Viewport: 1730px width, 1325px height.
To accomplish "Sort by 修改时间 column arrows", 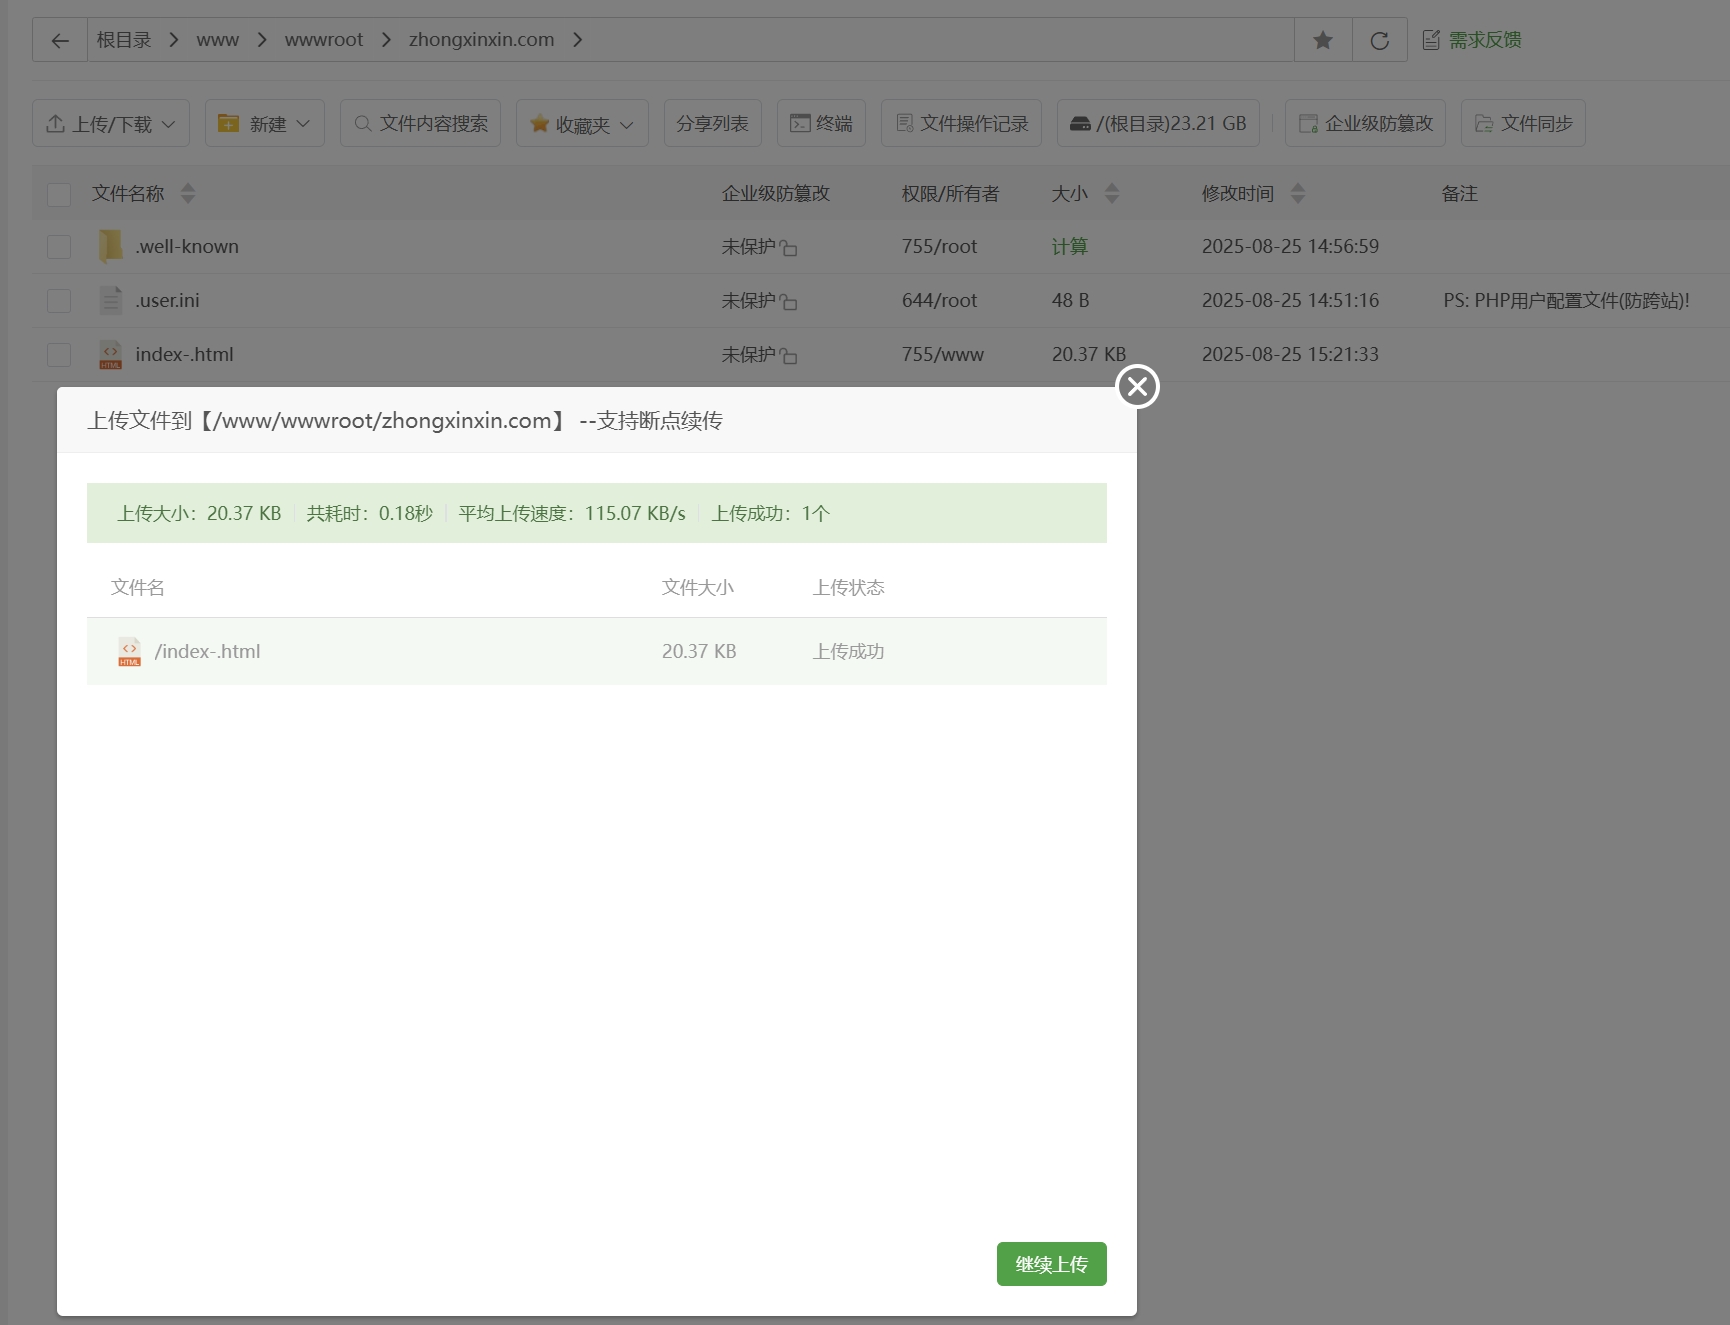I will [1298, 193].
